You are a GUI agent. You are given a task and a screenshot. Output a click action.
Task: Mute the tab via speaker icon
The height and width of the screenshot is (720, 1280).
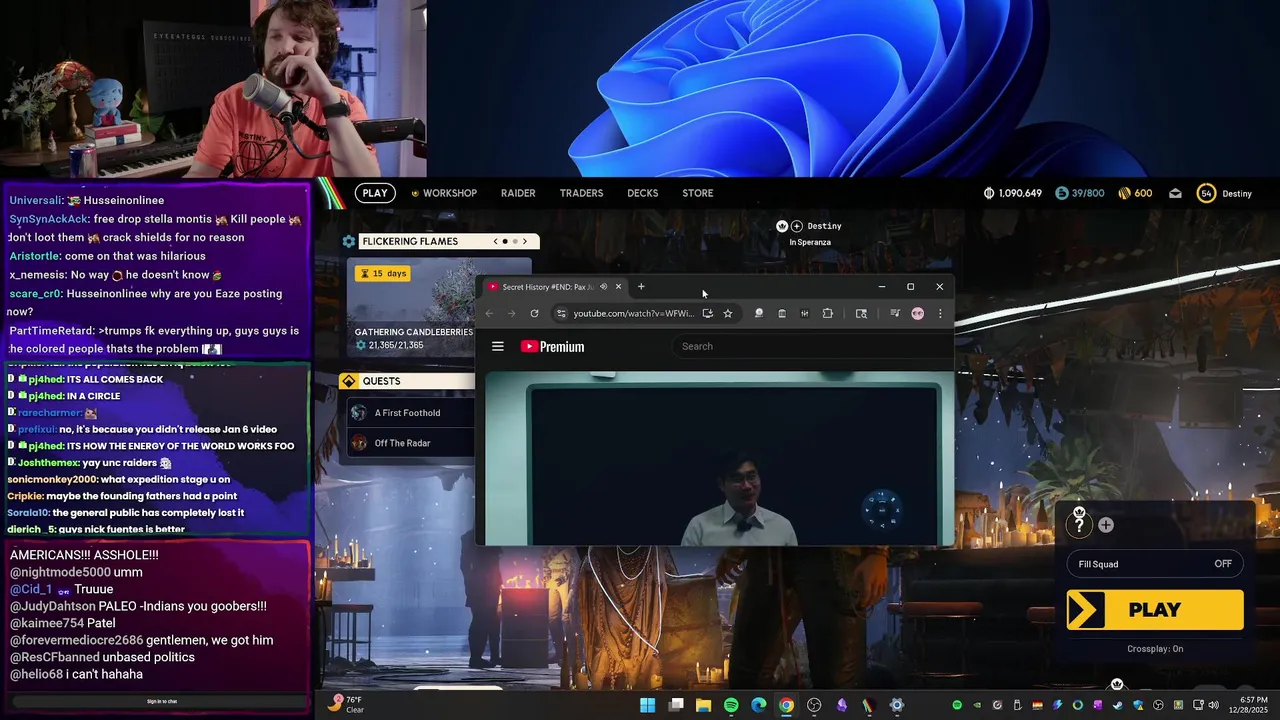(603, 287)
